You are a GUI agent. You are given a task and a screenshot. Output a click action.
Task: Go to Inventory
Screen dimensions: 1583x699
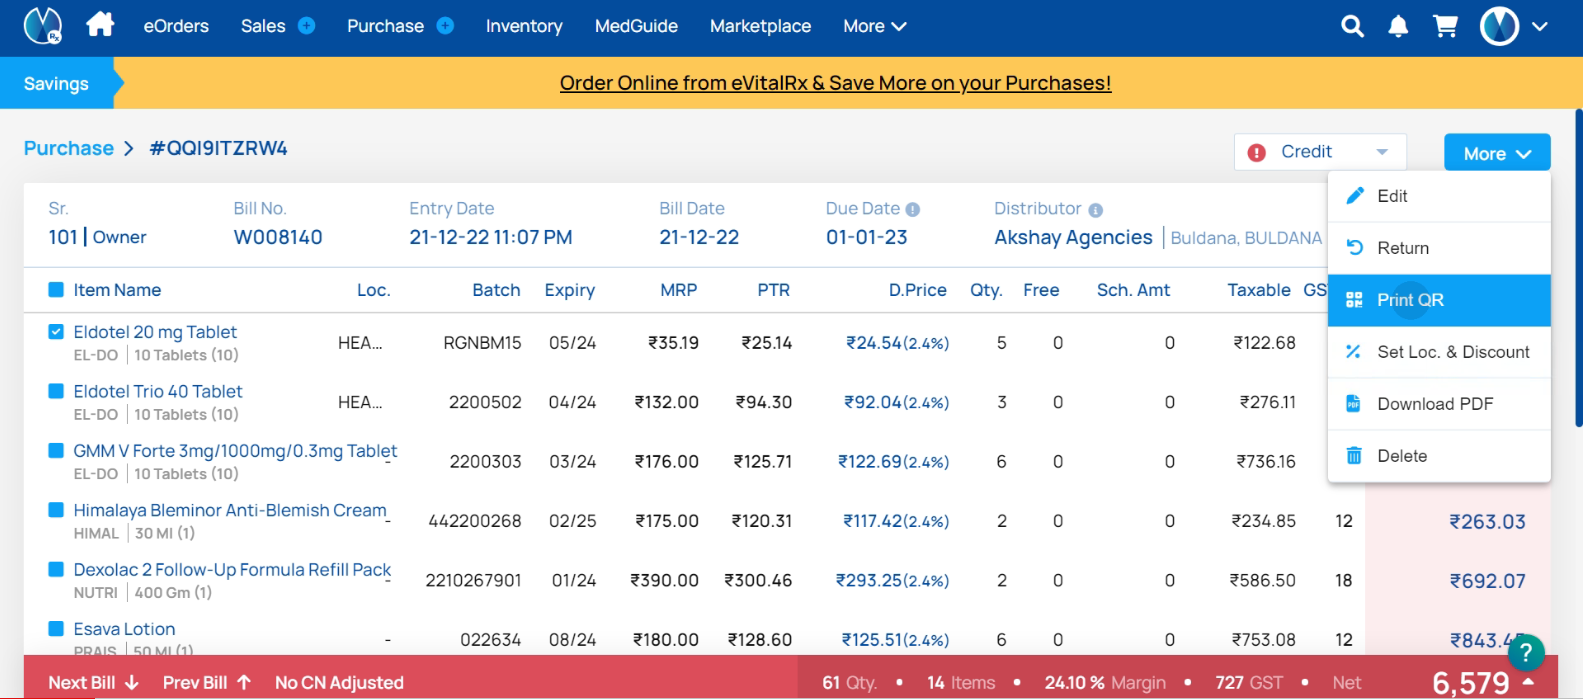(x=524, y=26)
